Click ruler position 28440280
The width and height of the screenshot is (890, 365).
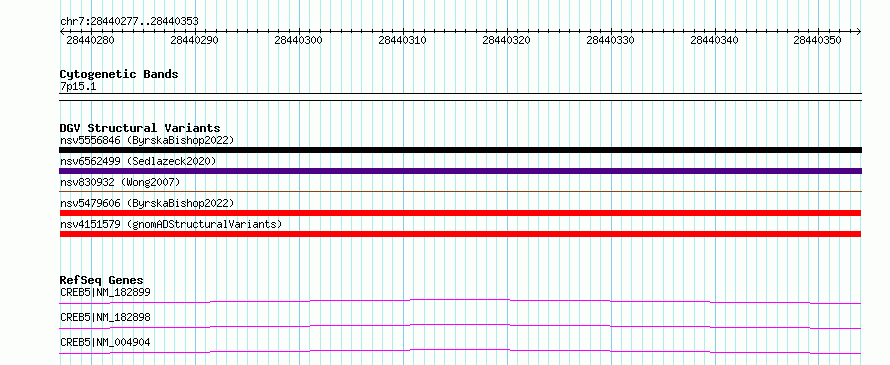(x=91, y=40)
